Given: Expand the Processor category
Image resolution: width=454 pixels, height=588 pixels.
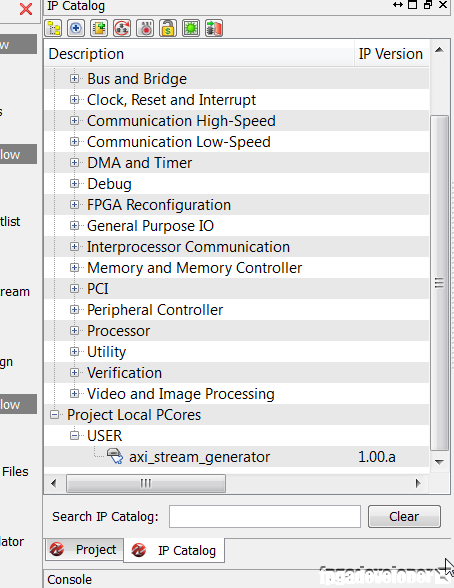Looking at the screenshot, I should [x=74, y=331].
